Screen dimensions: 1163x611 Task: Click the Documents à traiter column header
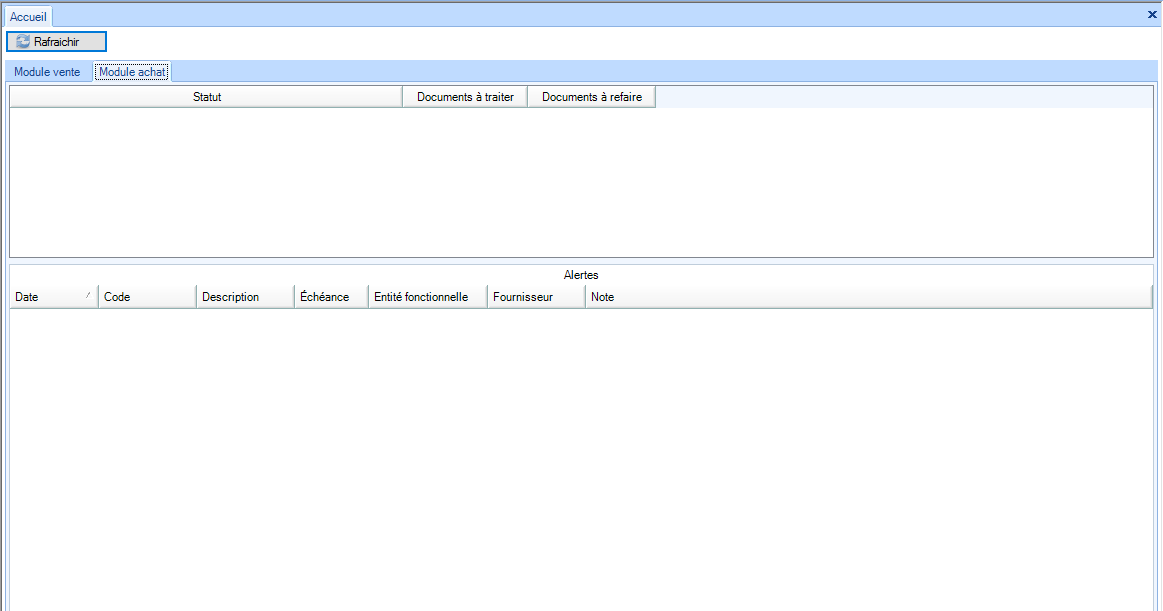(x=465, y=97)
